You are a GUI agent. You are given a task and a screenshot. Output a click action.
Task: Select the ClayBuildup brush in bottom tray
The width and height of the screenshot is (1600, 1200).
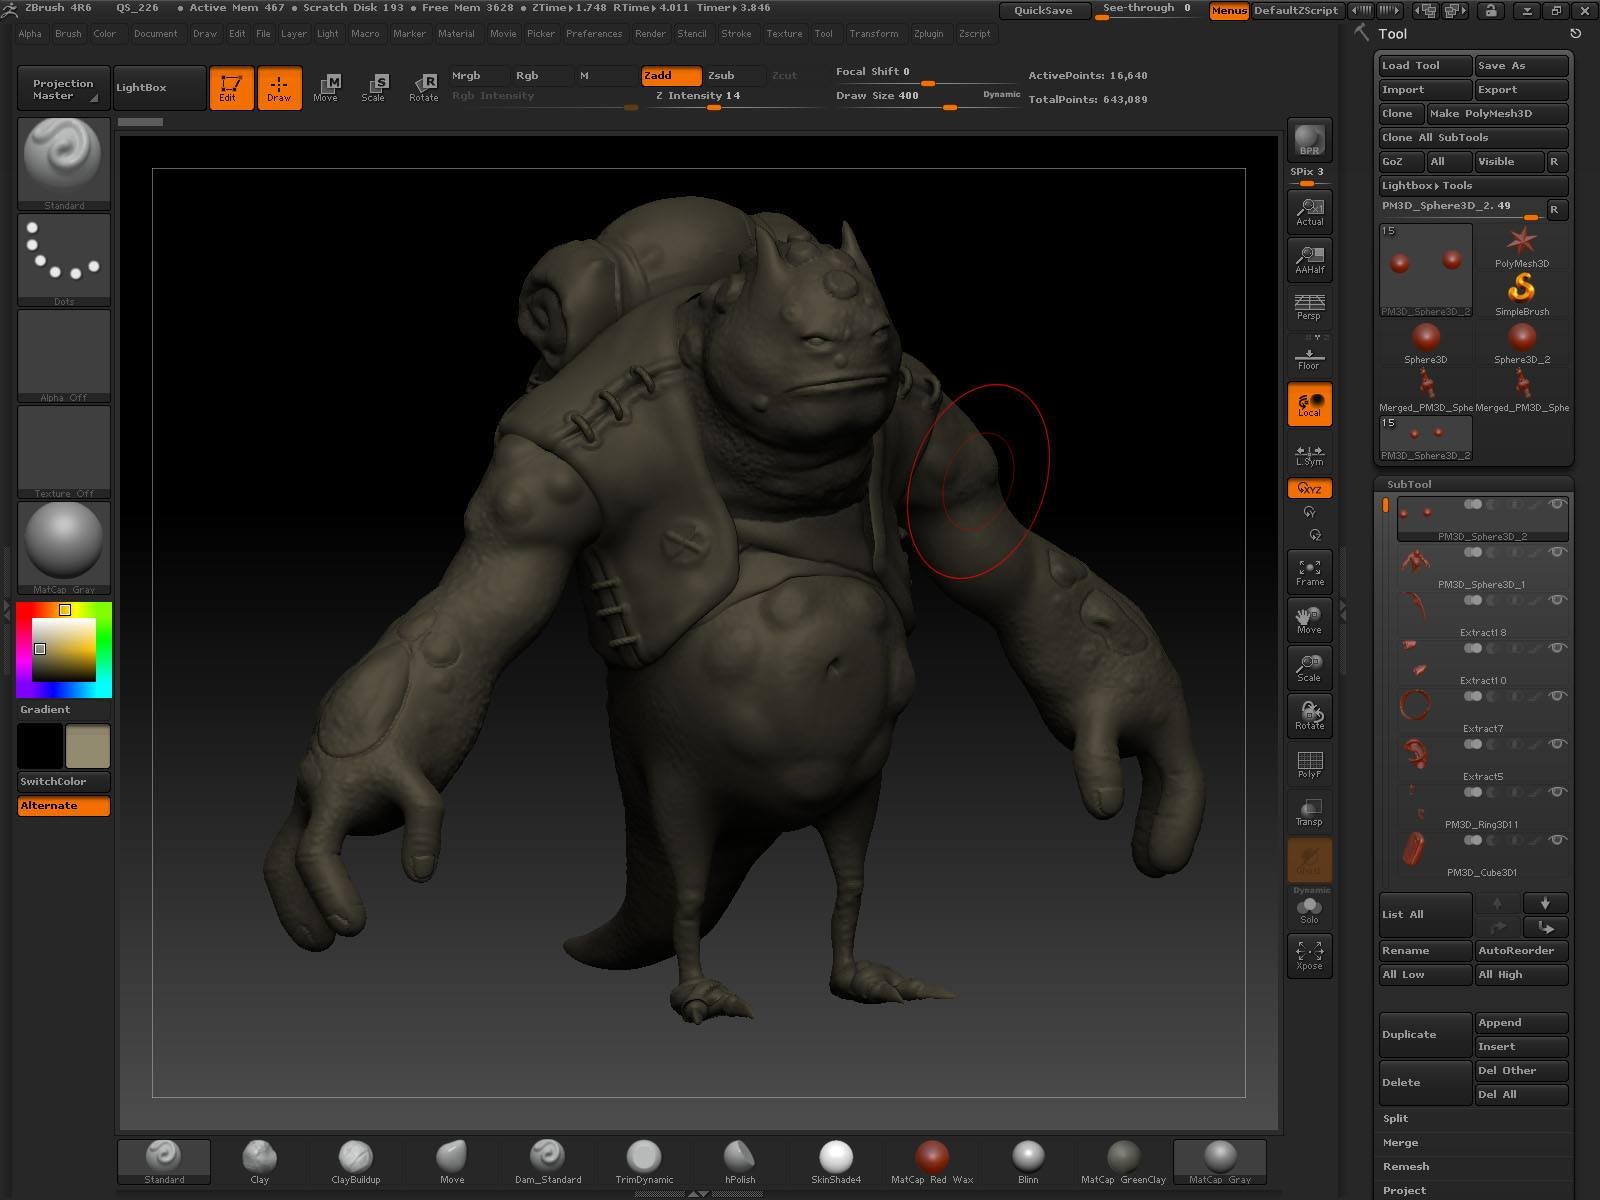point(355,1158)
